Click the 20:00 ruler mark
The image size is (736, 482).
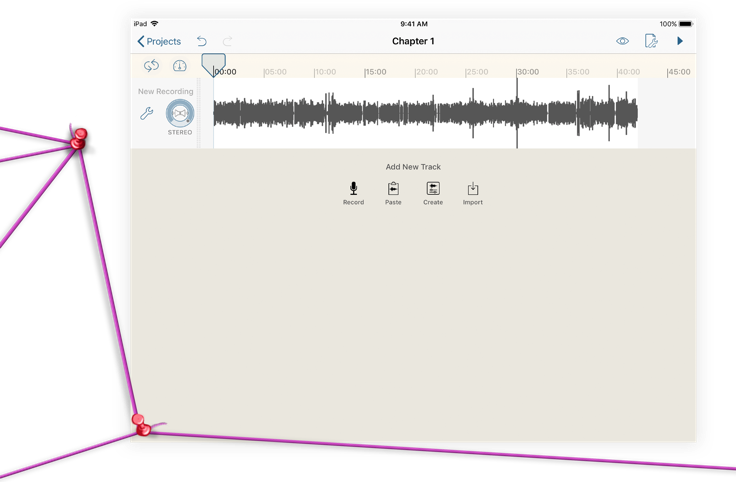426,72
